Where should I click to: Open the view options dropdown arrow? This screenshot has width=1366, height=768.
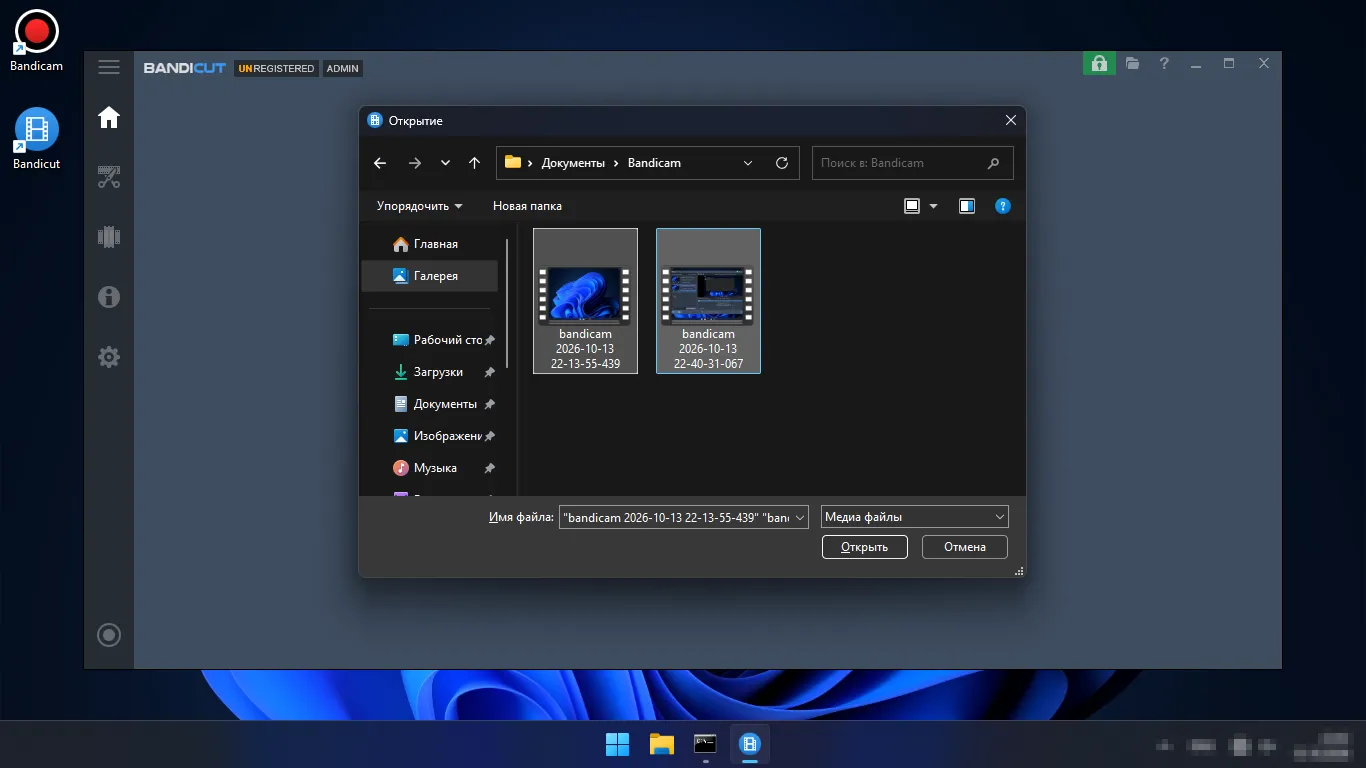click(x=934, y=206)
